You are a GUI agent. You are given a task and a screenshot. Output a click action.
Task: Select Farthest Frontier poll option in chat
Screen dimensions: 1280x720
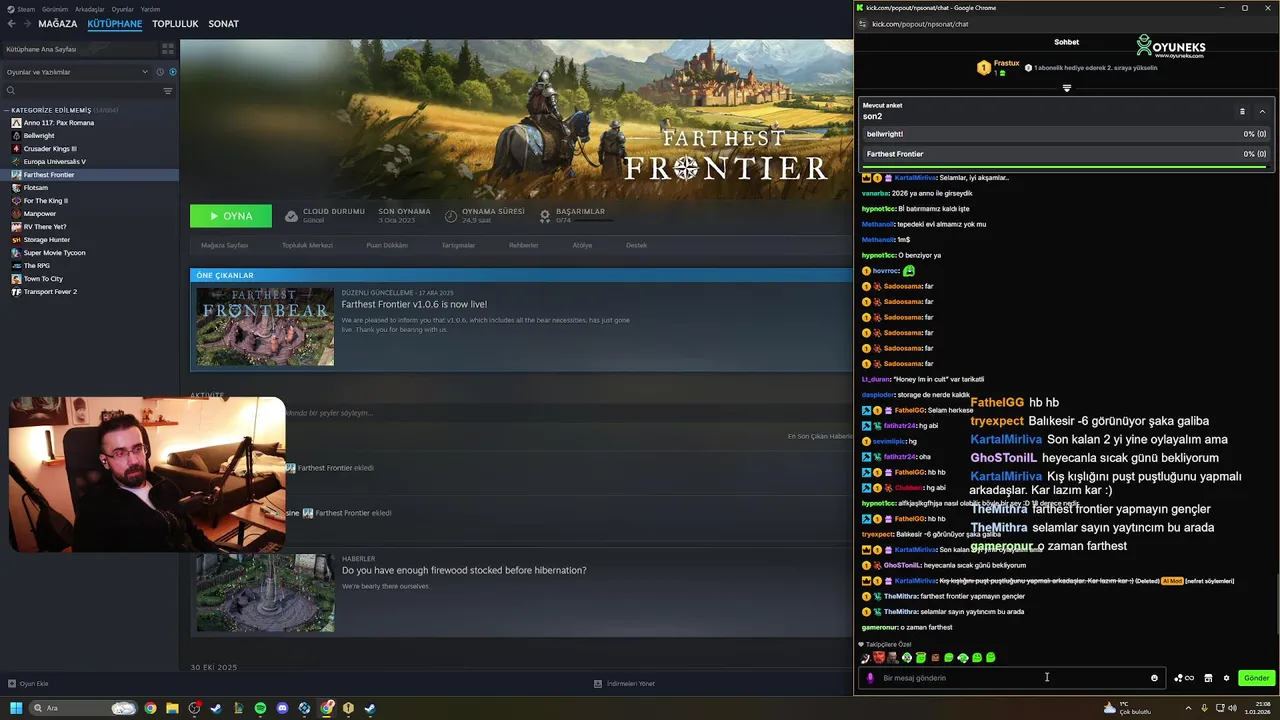point(1066,154)
